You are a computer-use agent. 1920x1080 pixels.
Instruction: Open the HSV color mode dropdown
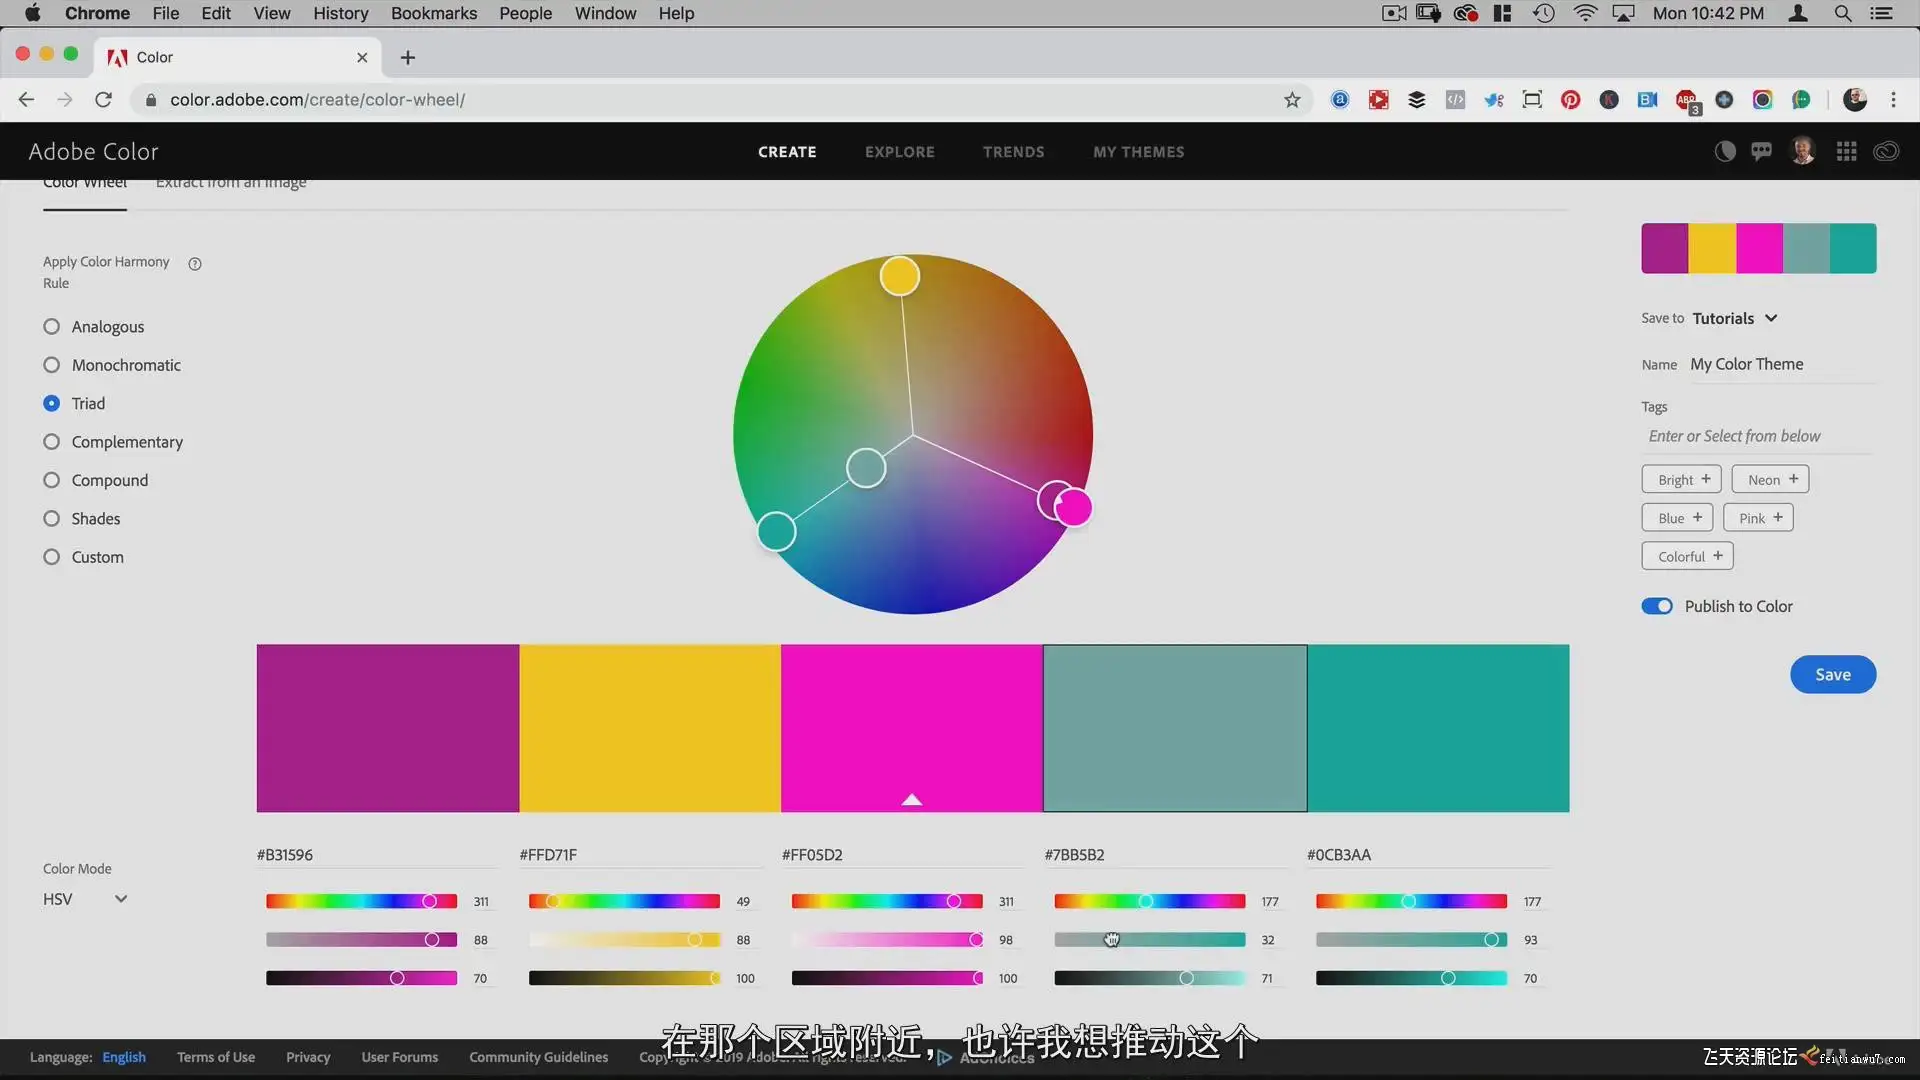[85, 899]
